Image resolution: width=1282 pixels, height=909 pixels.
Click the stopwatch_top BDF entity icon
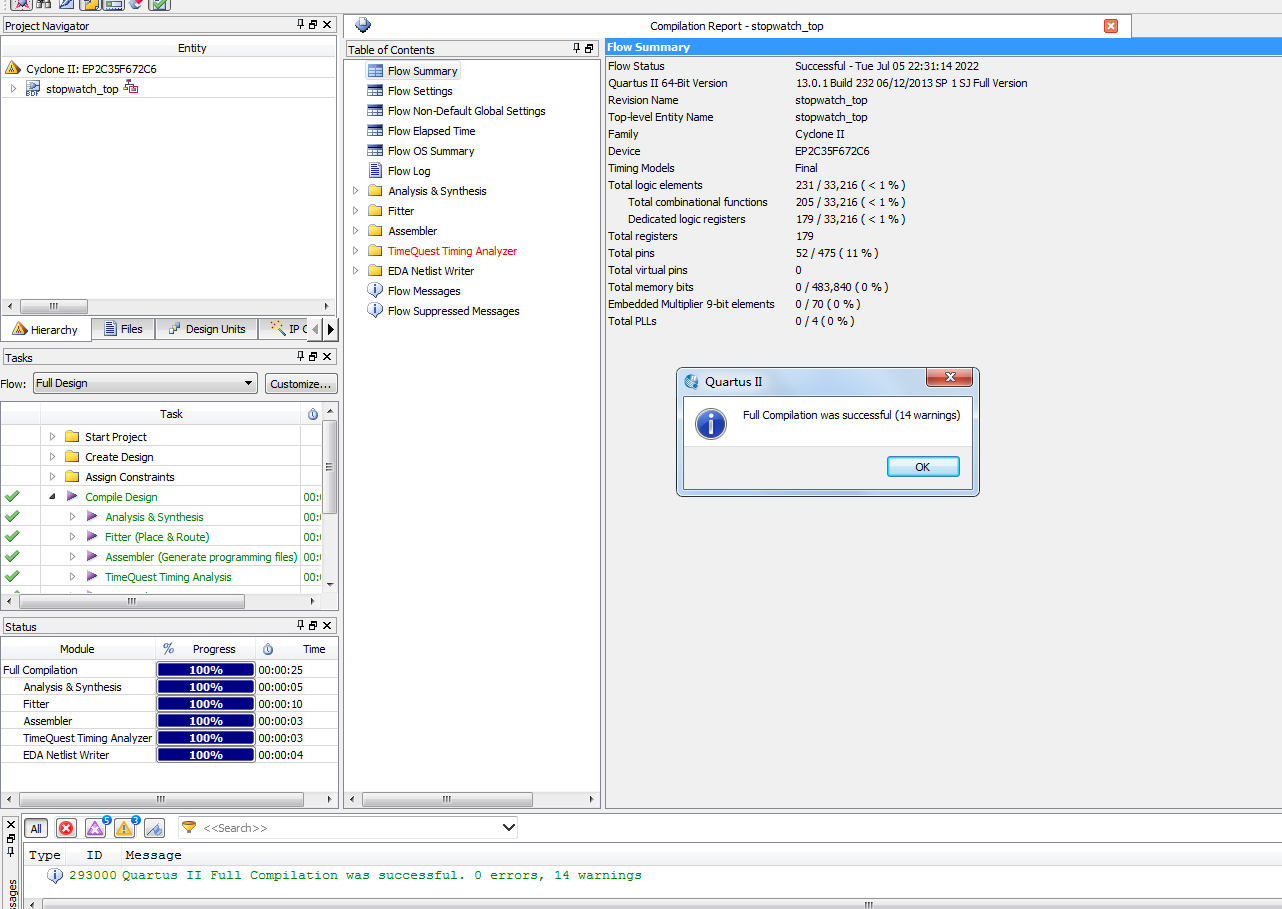[x=33, y=89]
